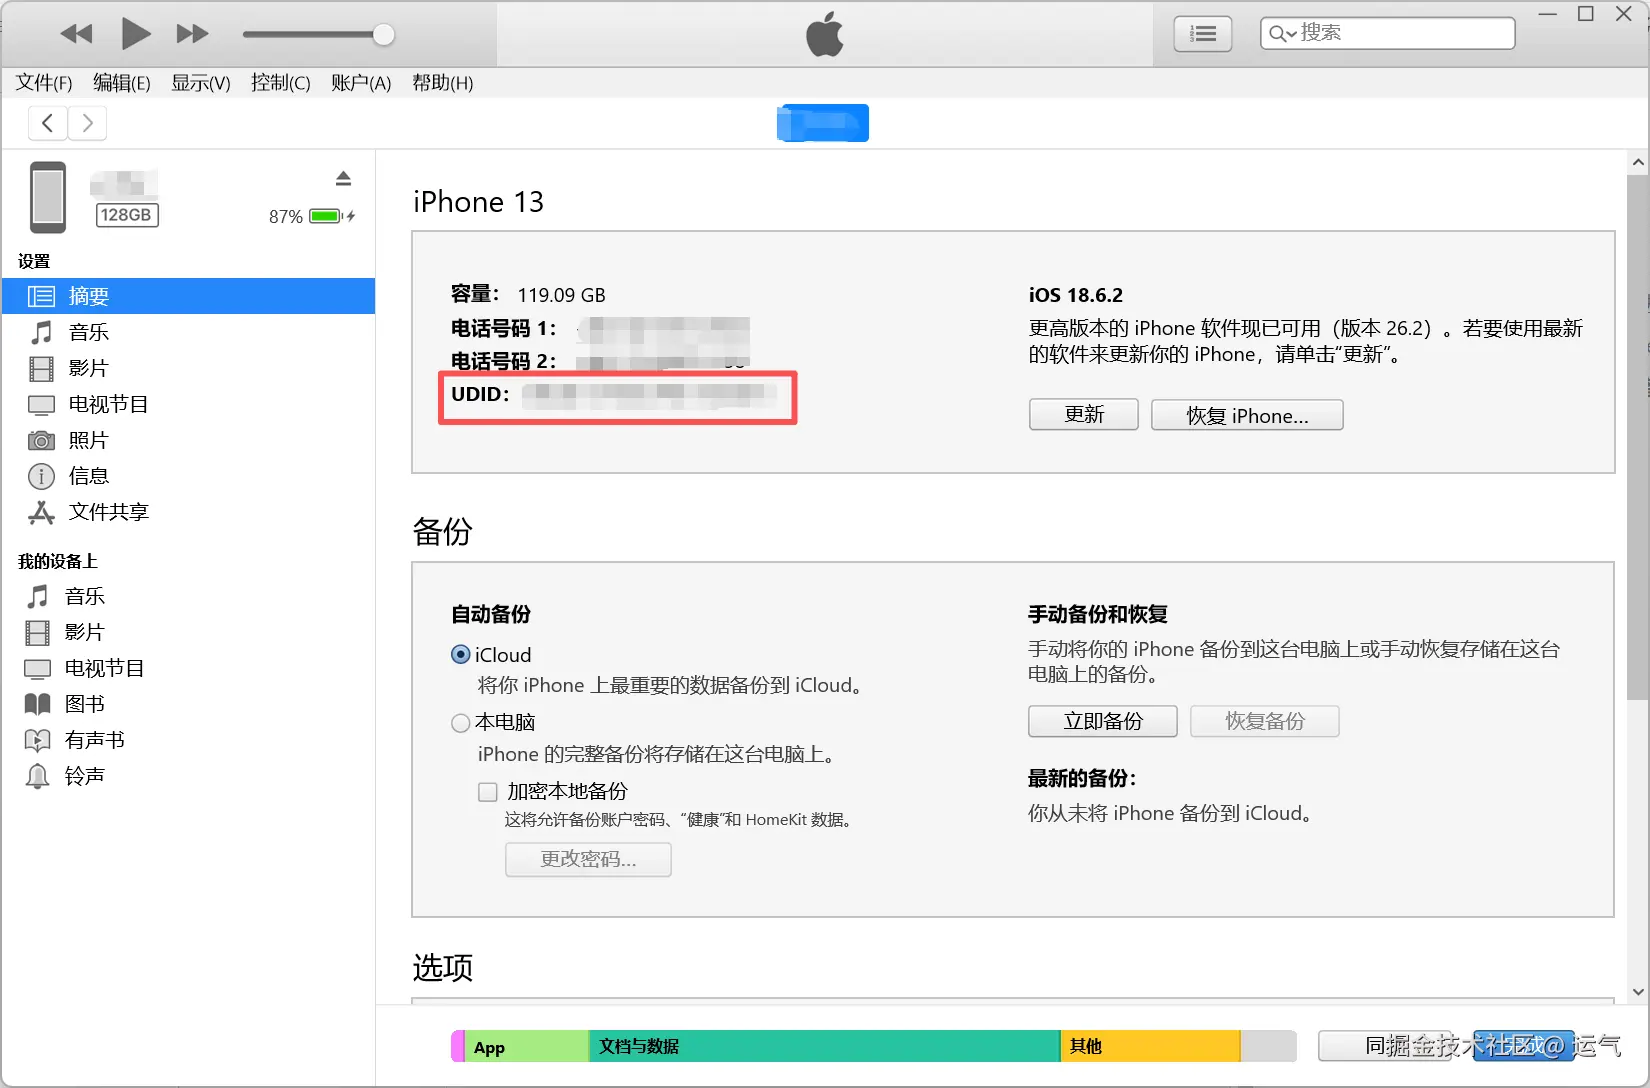Click the scrollbar up arrow
1650x1088 pixels.
click(1638, 162)
